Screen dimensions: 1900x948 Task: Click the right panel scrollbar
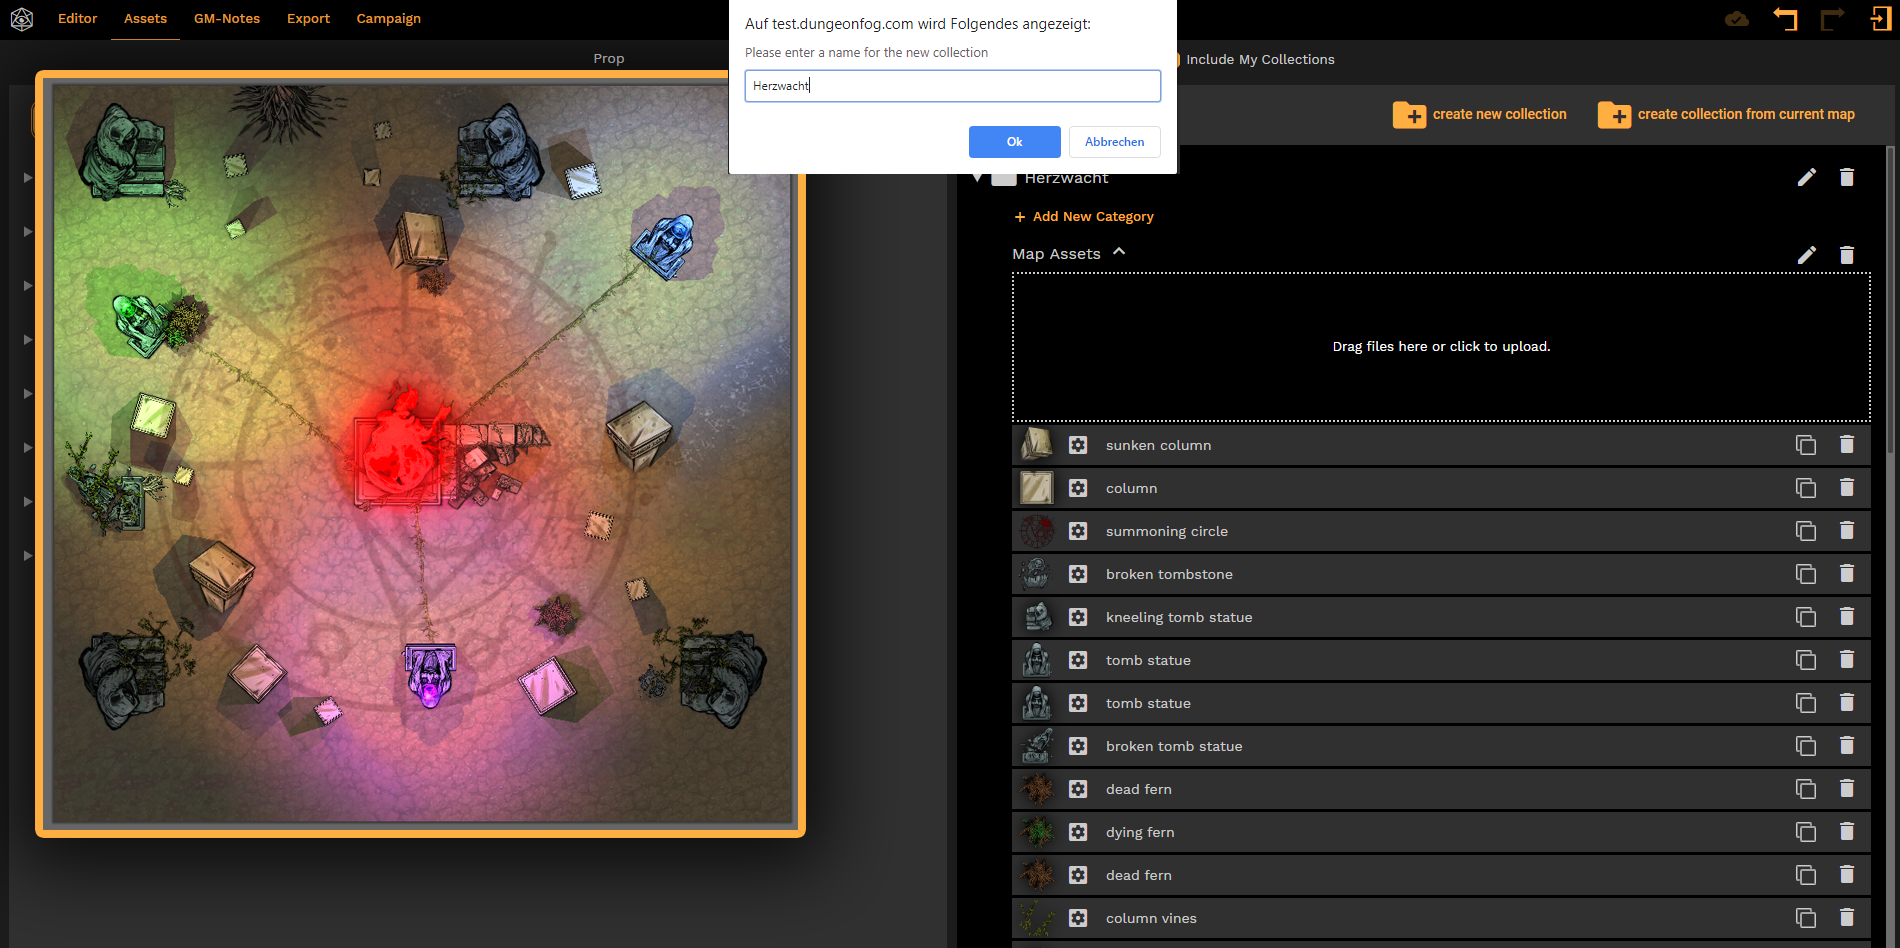pyautogui.click(x=1890, y=300)
